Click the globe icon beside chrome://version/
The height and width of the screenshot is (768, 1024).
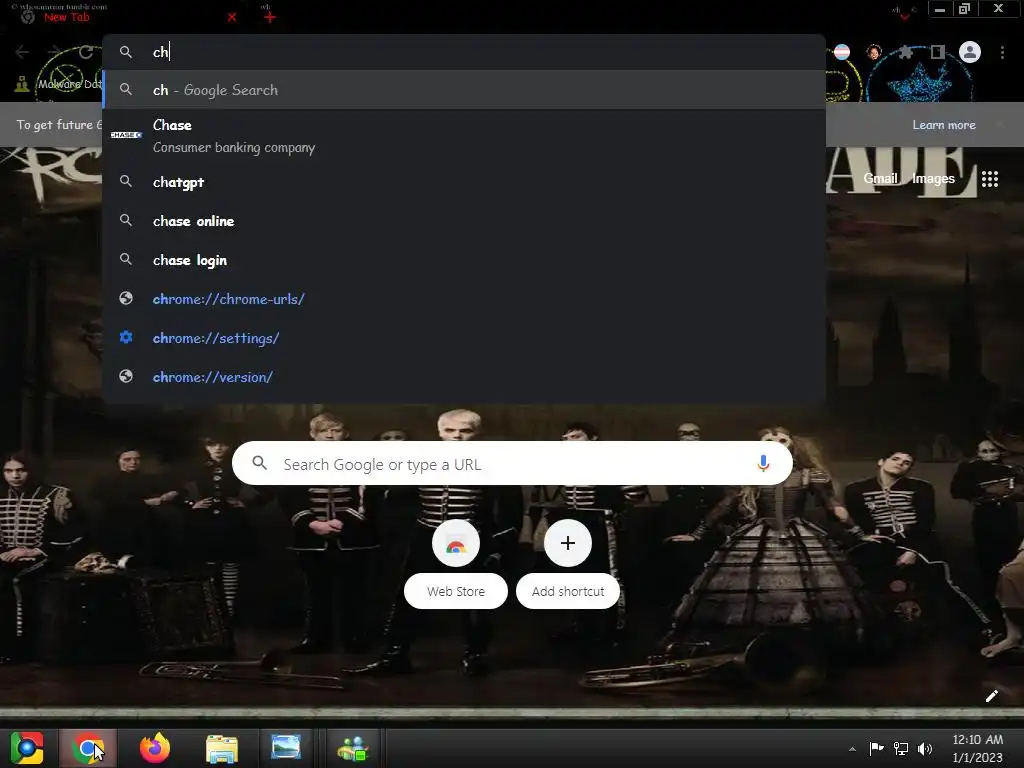click(126, 376)
